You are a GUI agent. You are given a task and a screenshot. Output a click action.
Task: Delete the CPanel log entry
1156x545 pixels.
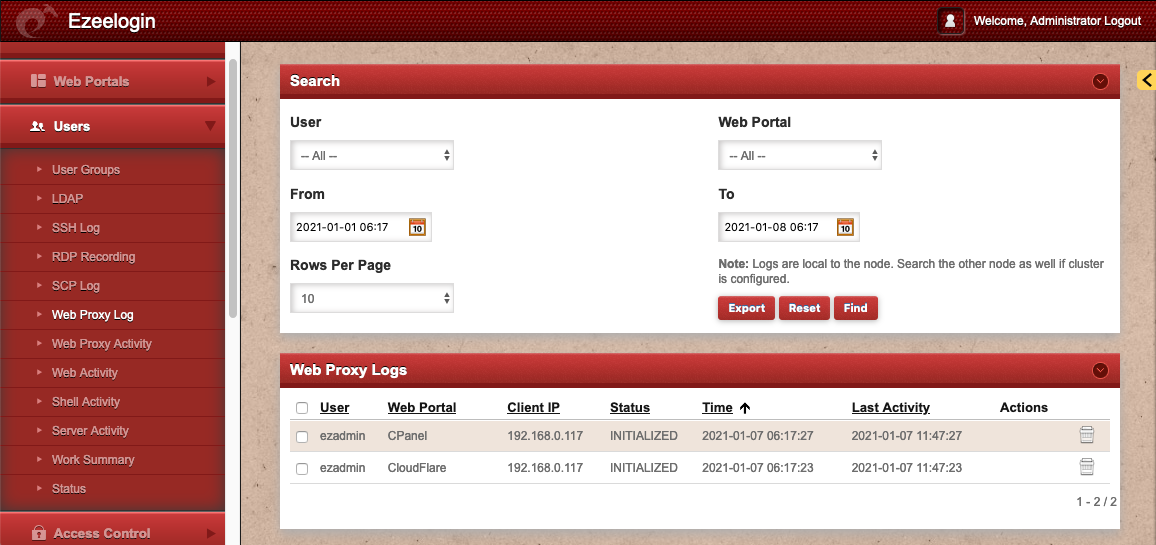pyautogui.click(x=1086, y=435)
